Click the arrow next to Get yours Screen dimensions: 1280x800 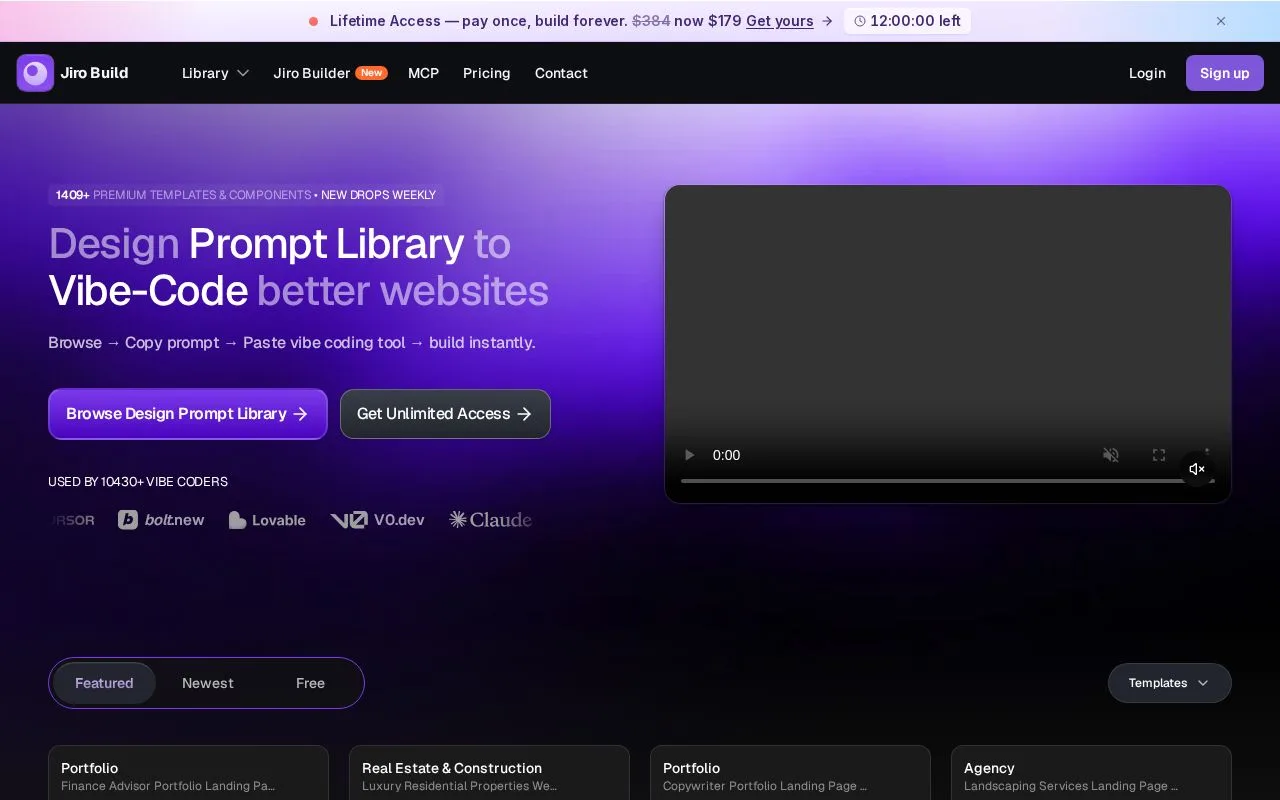pos(827,21)
